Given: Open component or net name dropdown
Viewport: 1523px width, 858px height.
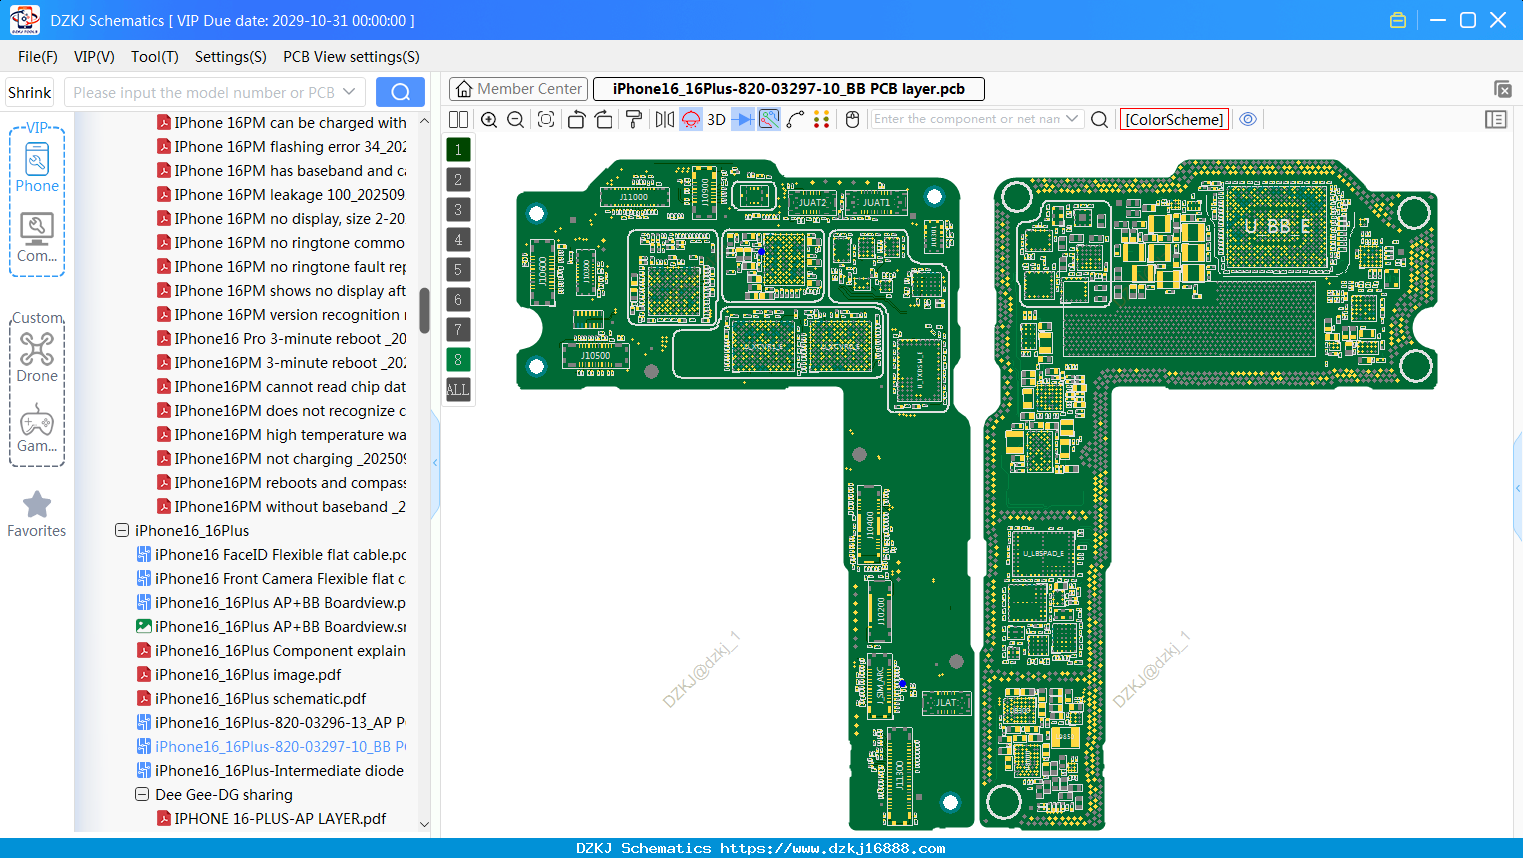Looking at the screenshot, I should click(1072, 119).
